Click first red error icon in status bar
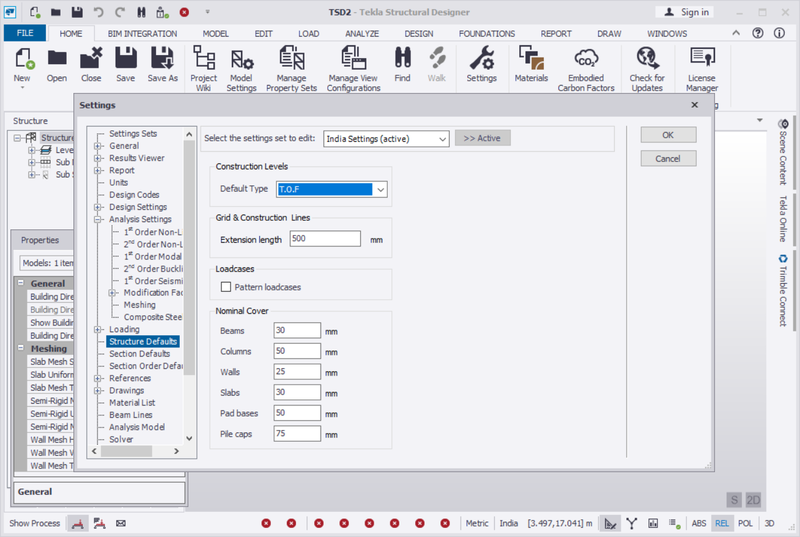Screen dimensions: 800x537 266,523
